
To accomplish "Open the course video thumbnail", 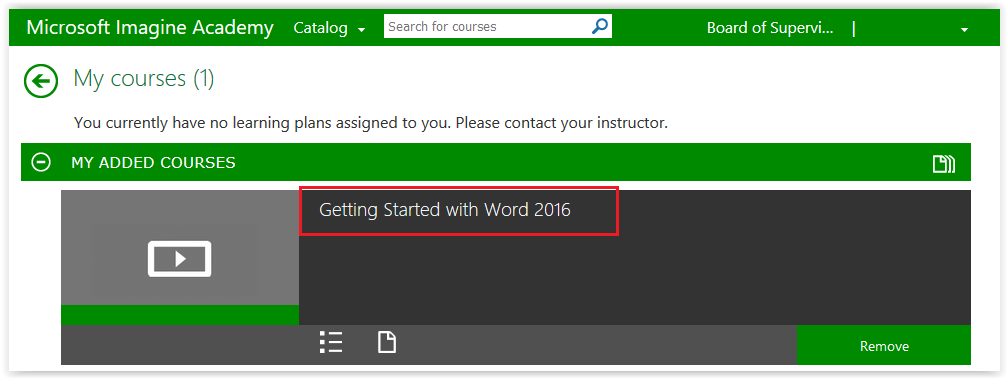I will (x=180, y=247).
